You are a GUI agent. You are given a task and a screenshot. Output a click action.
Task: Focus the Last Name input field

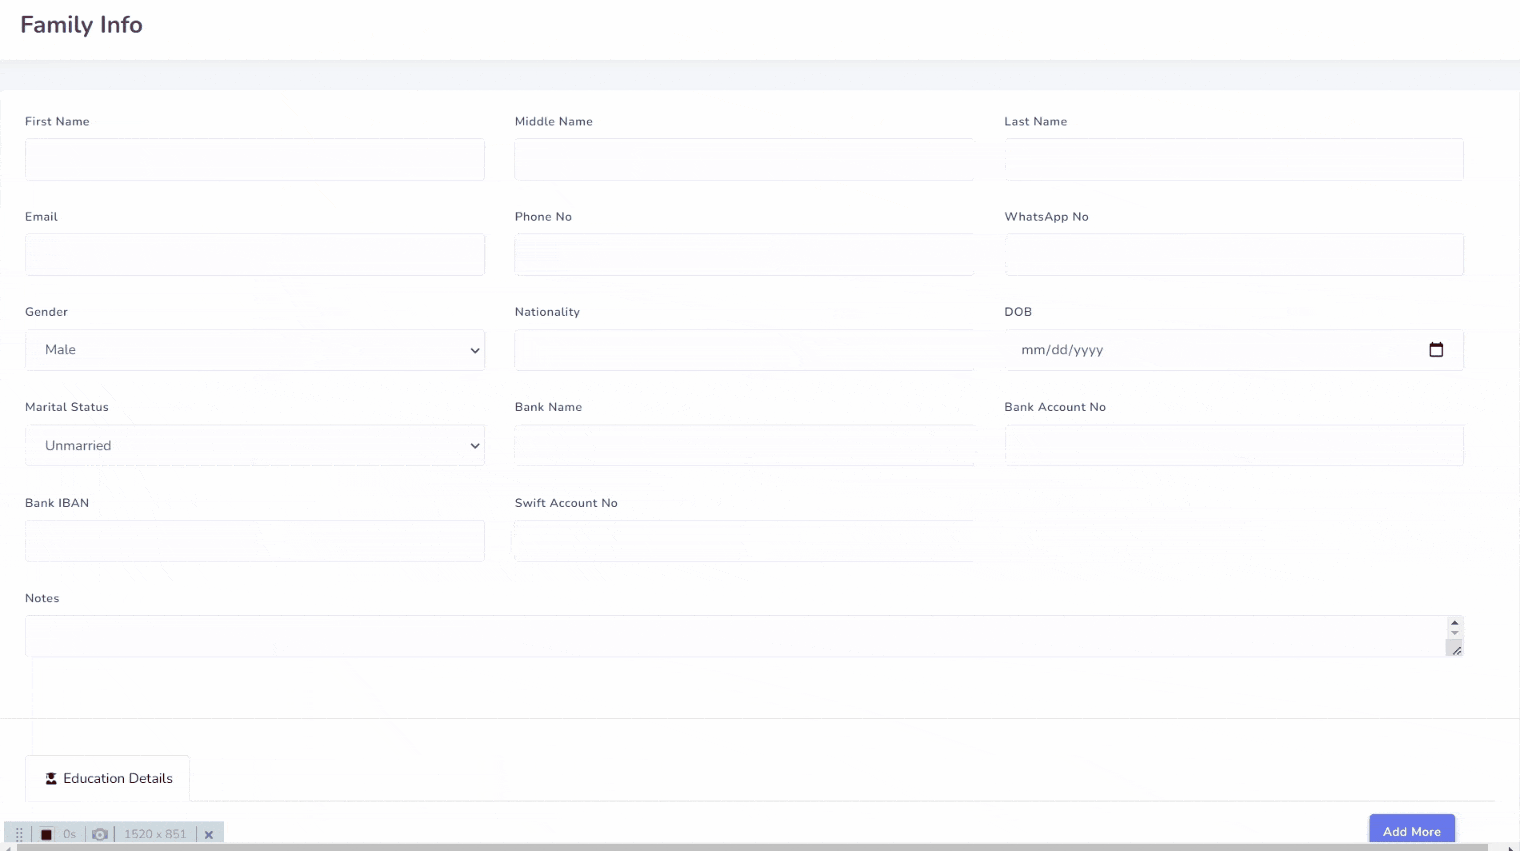[1234, 159]
